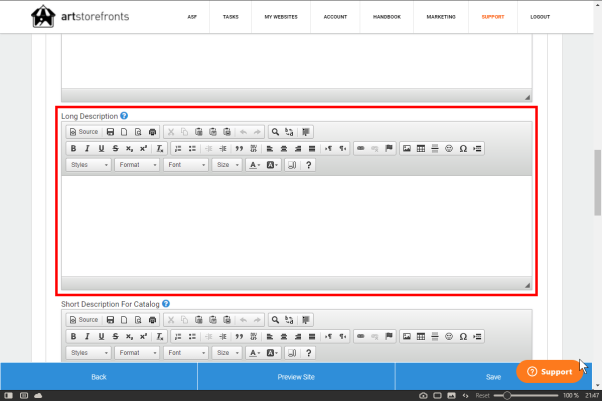Insert table in Long Description editor
The width and height of the screenshot is (602, 401).
[x=420, y=148]
